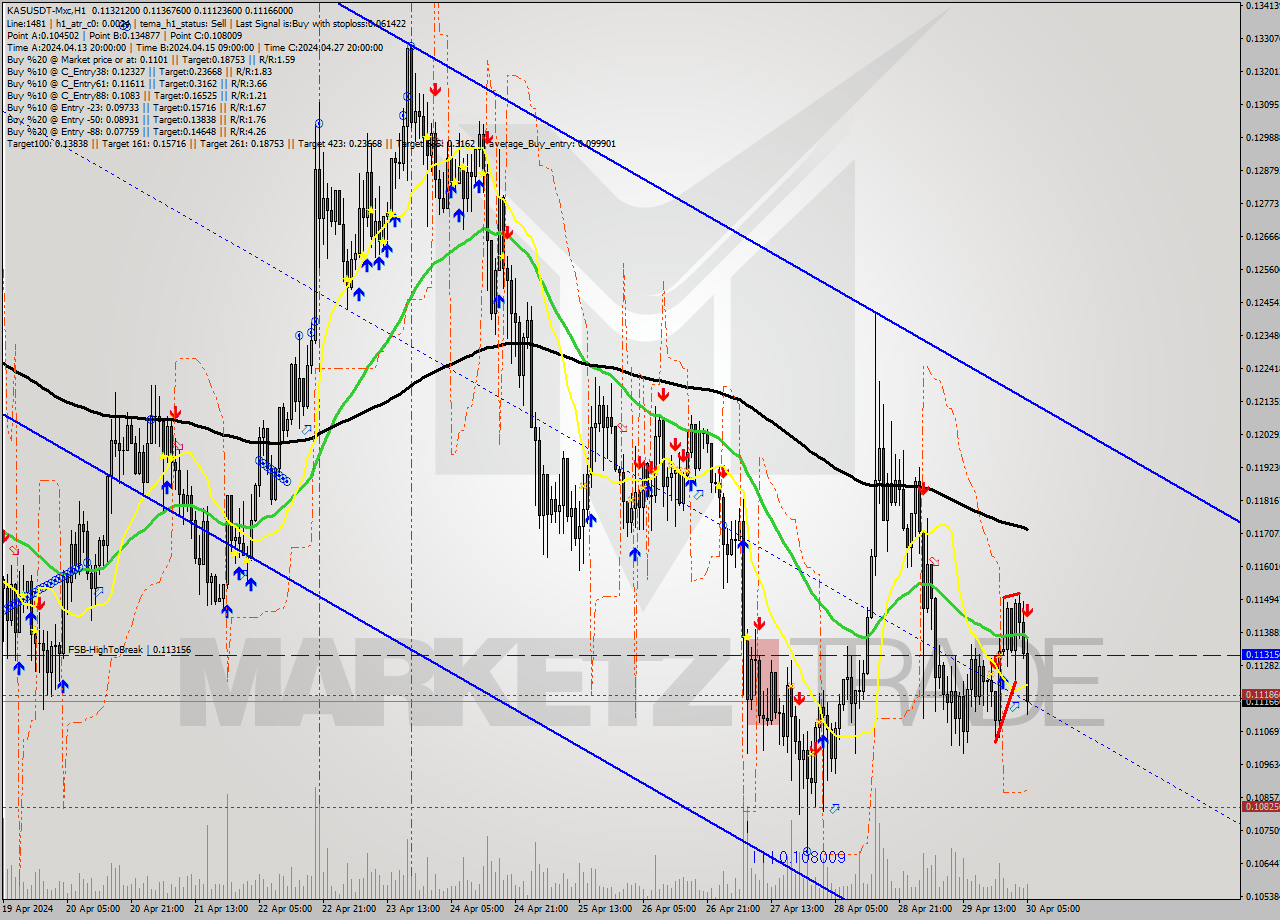Click the FSB-HighToBreak 0.113156 label
Screen dimensions: 1280x920
coord(129,650)
